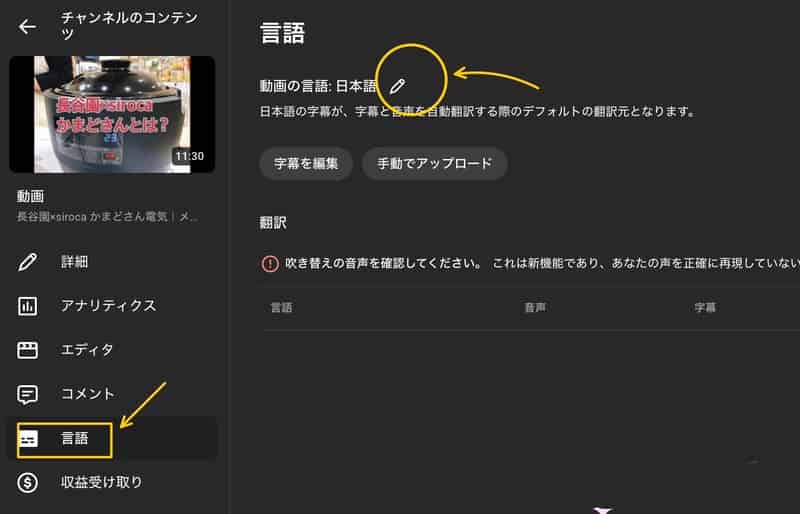Open the 収益受け取り dollar icon
Screen dimensions: 800x514
(28, 482)
